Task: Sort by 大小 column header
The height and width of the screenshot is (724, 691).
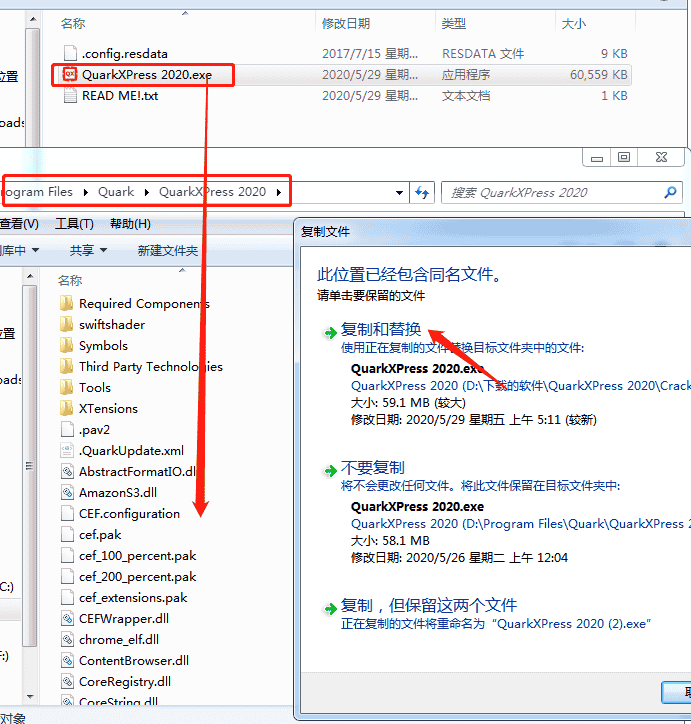Action: pyautogui.click(x=573, y=23)
